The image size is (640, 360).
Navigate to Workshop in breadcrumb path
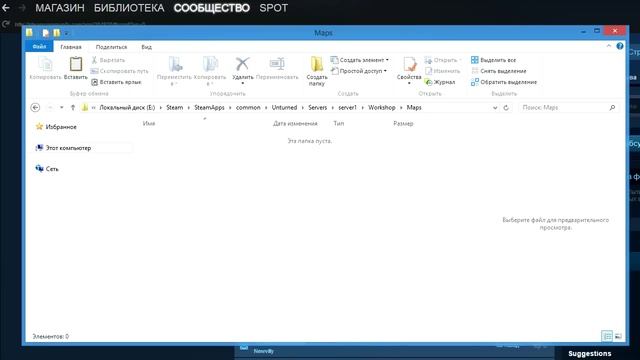(x=382, y=107)
